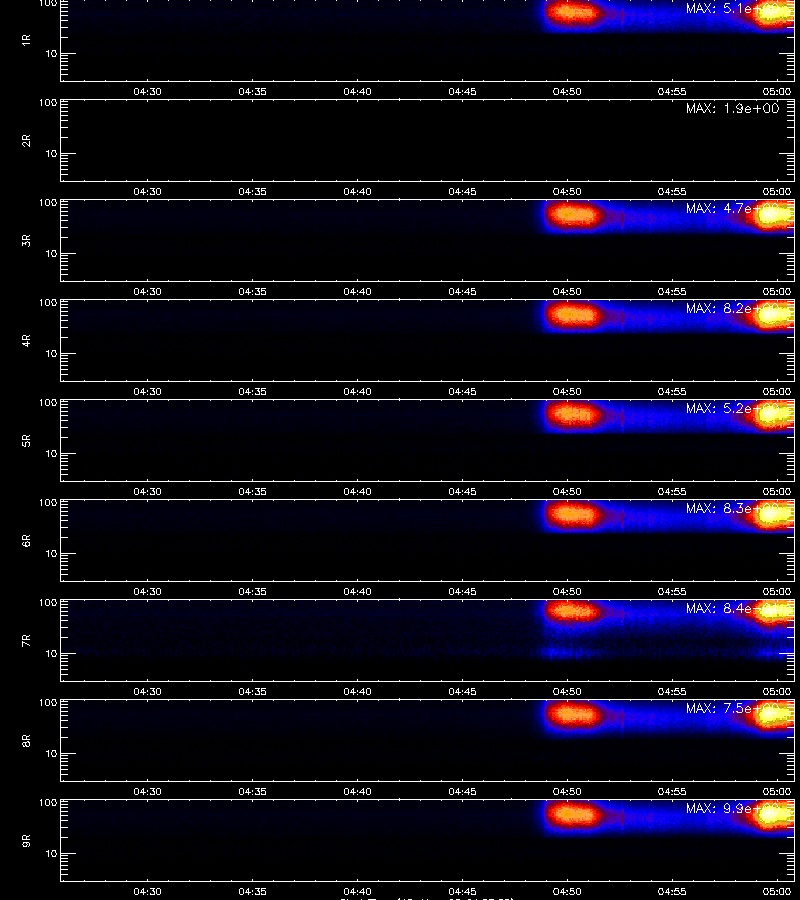Select the MAX: 5.1e+00 readout in 1R
Image resolution: width=800 pixels, height=900 pixels.
click(x=733, y=9)
